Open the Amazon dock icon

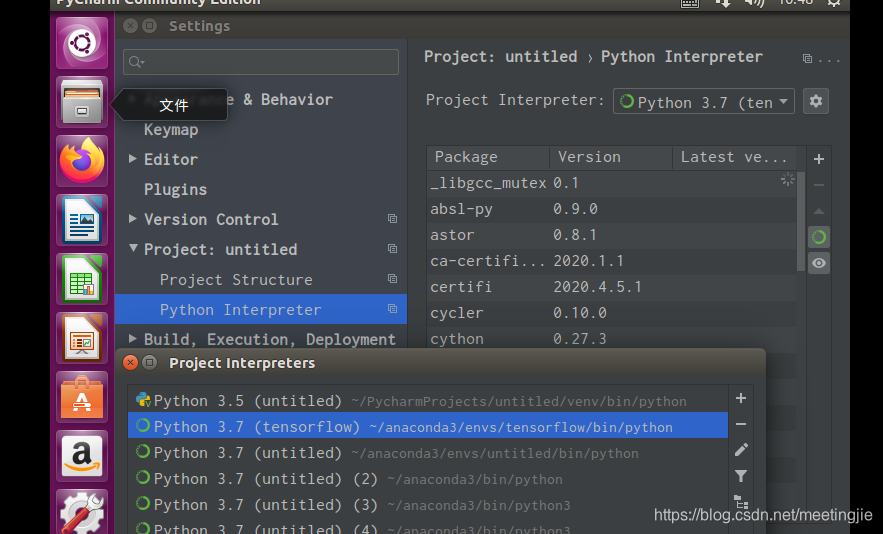tap(82, 457)
